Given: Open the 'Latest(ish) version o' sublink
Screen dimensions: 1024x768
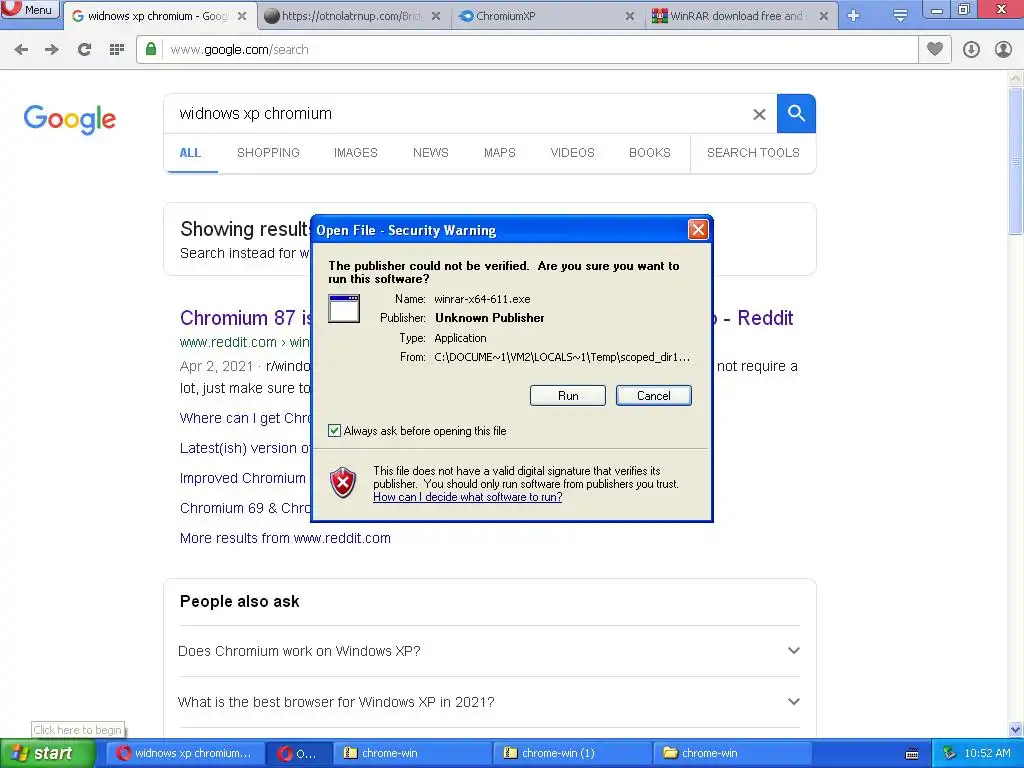Looking at the screenshot, I should tap(245, 448).
